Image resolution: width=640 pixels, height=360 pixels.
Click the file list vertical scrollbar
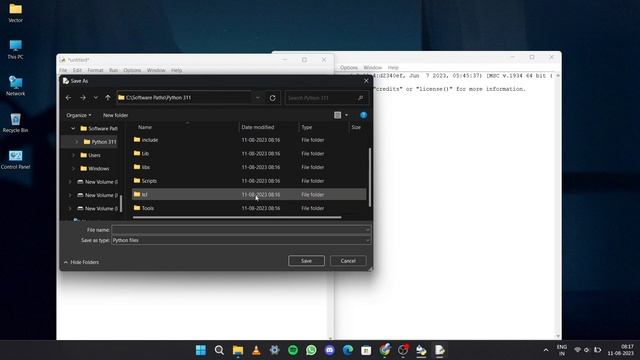370,177
